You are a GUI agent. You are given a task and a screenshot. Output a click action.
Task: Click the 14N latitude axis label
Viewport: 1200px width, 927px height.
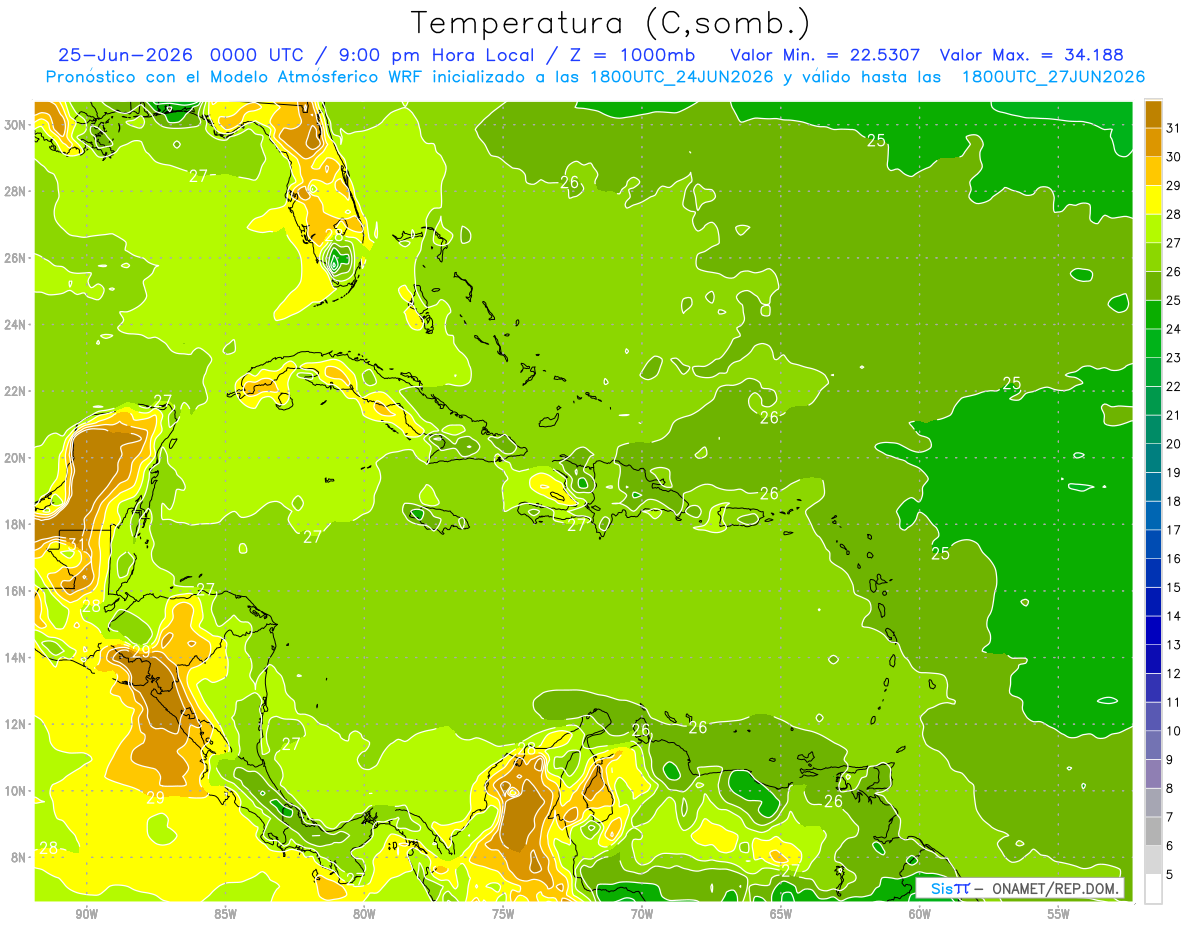coord(16,657)
